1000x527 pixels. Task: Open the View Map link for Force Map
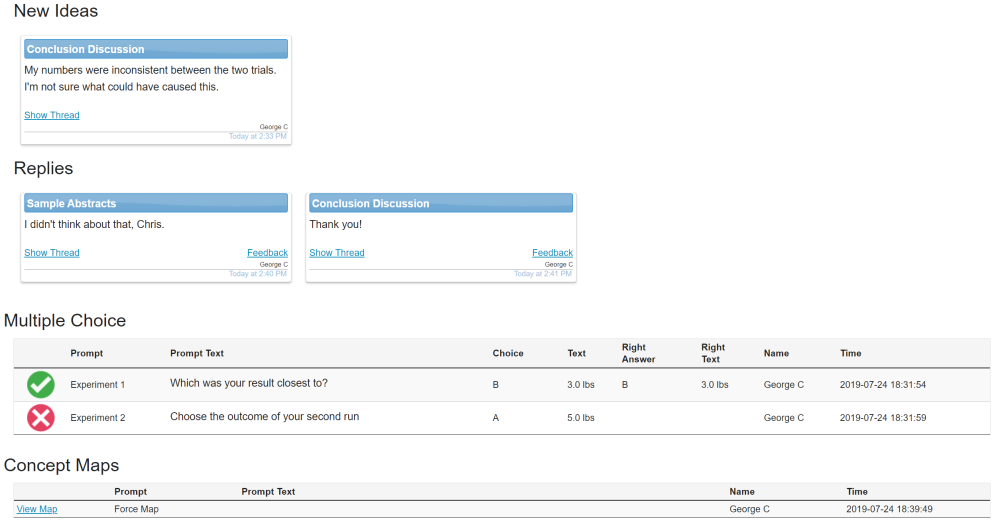[37, 509]
